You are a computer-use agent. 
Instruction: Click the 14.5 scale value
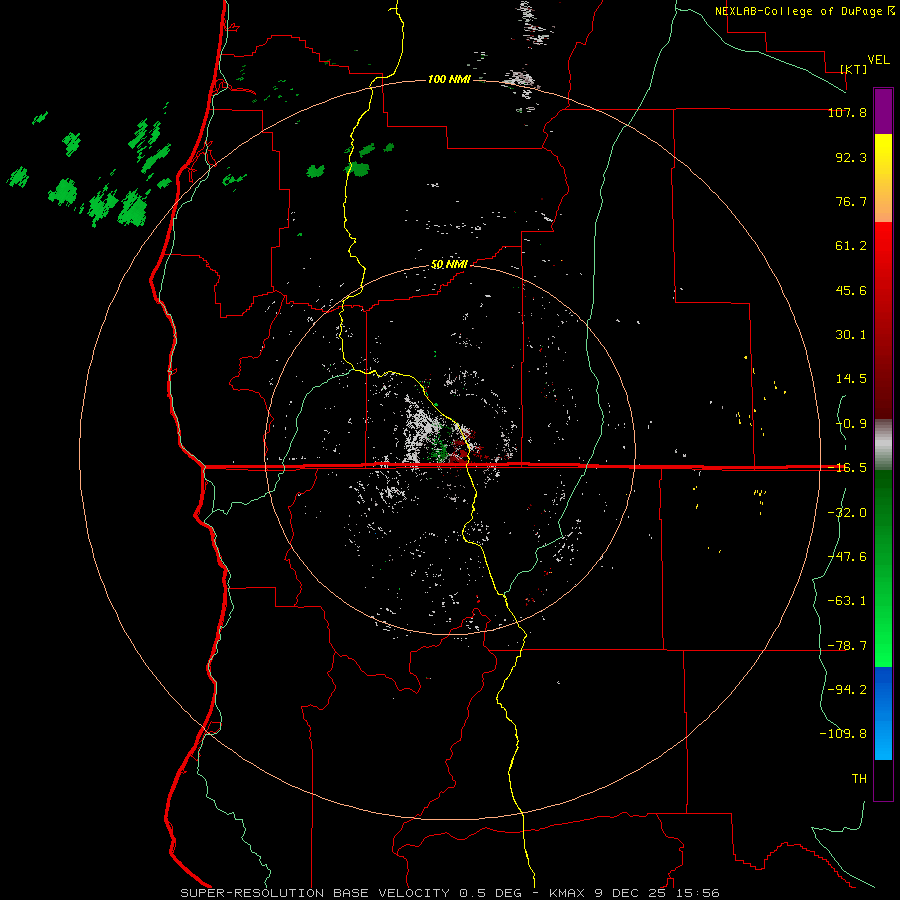pos(851,379)
